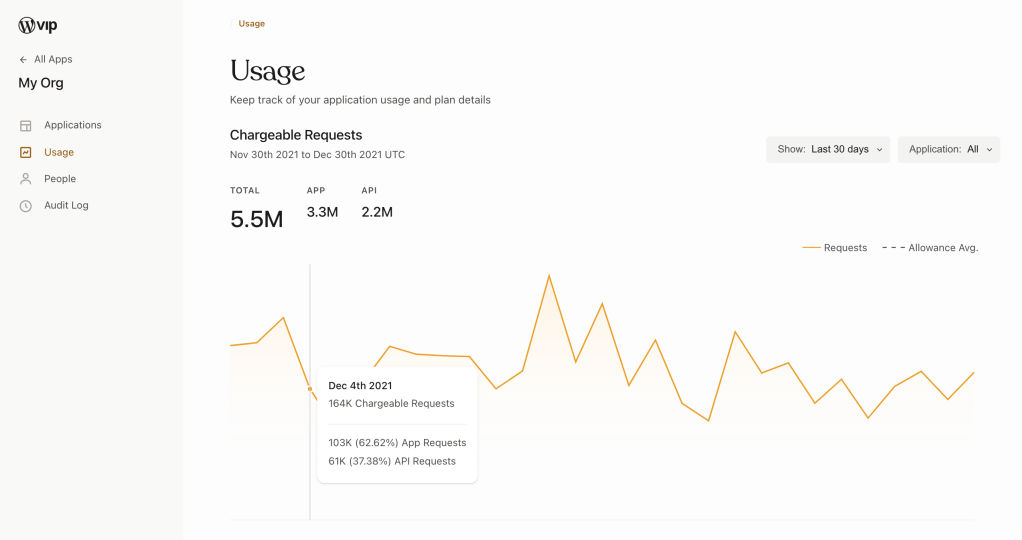This screenshot has width=1022, height=540.
Task: Click the Dec 4th data point marker
Action: coord(310,389)
